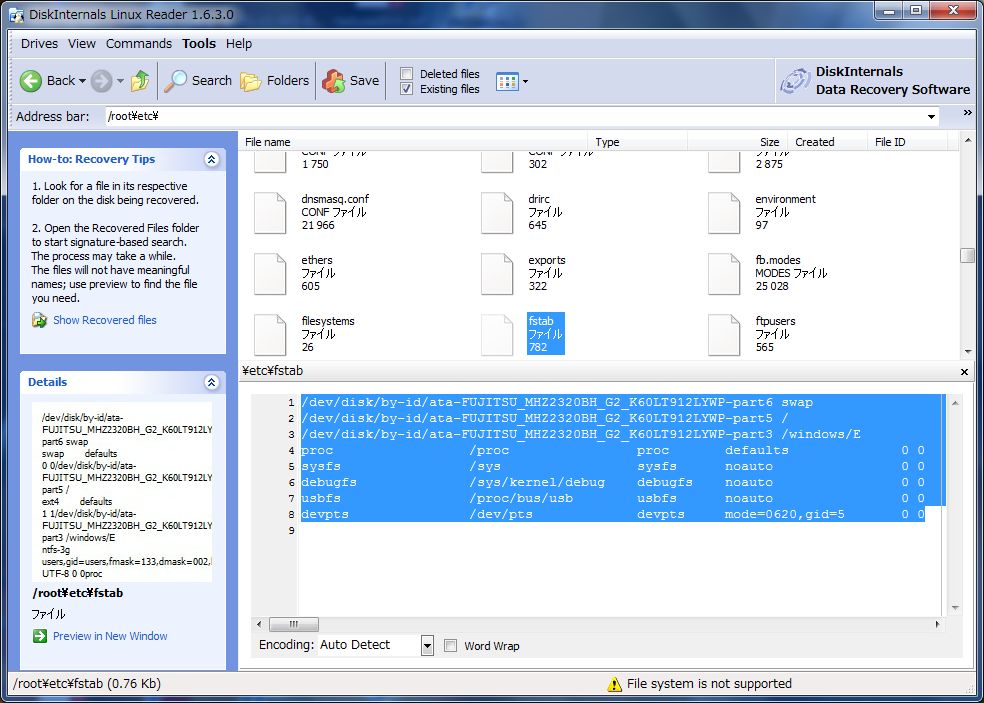
Task: Open the View menu
Action: point(82,44)
